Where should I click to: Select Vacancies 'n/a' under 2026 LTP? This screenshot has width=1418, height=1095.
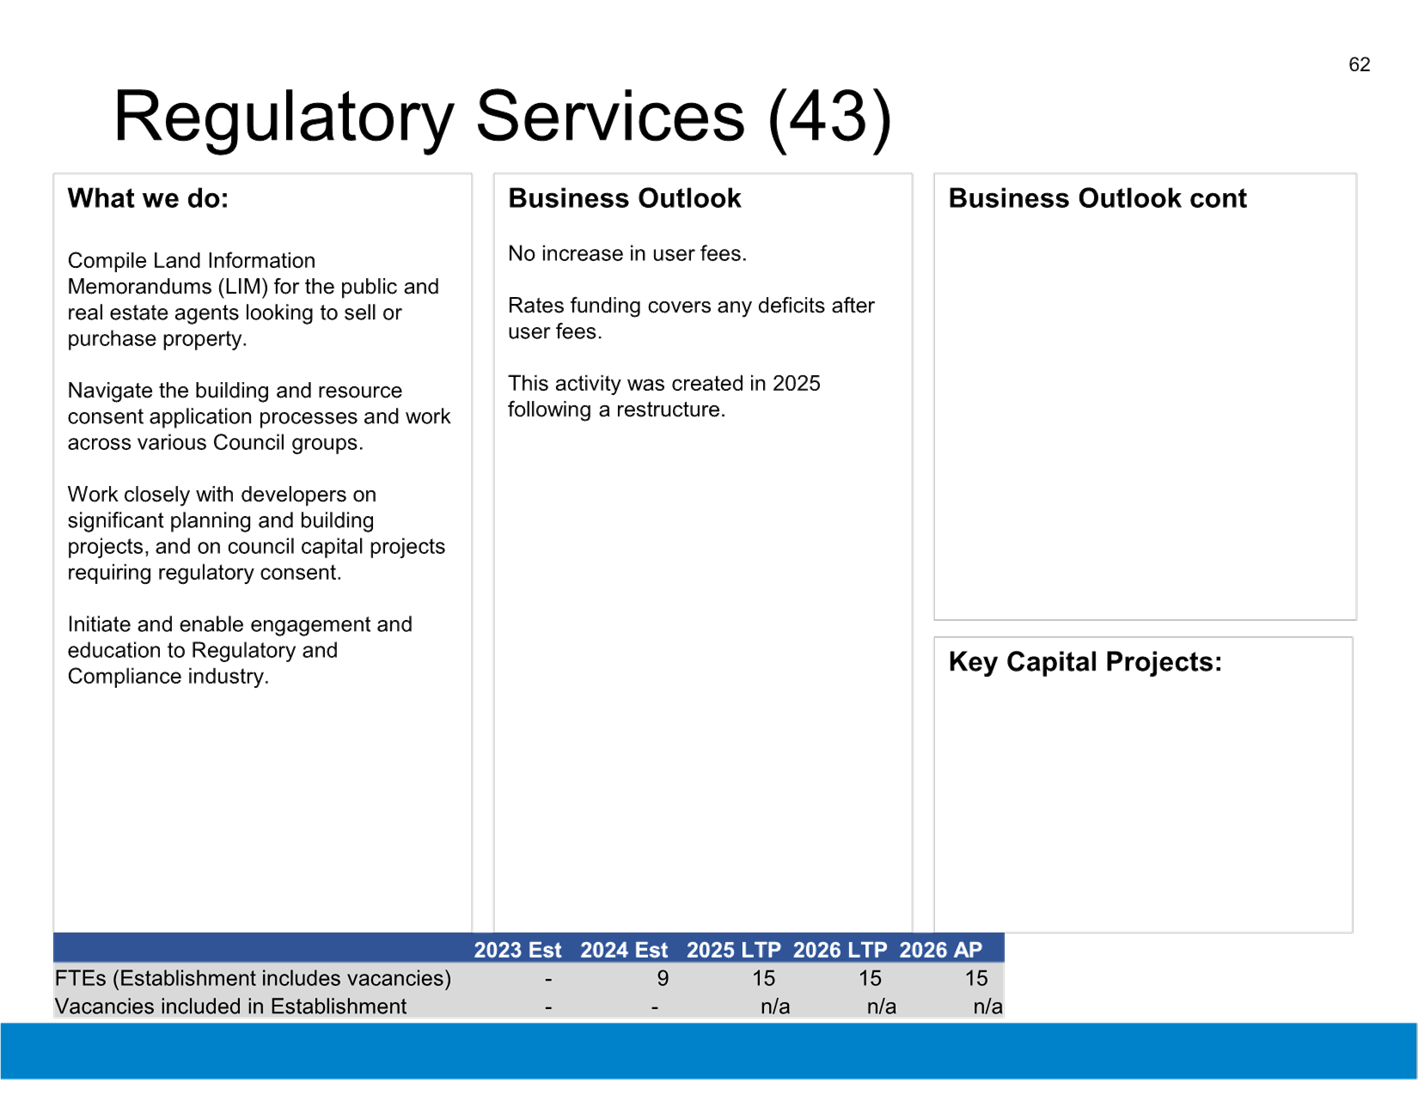pyautogui.click(x=881, y=1007)
